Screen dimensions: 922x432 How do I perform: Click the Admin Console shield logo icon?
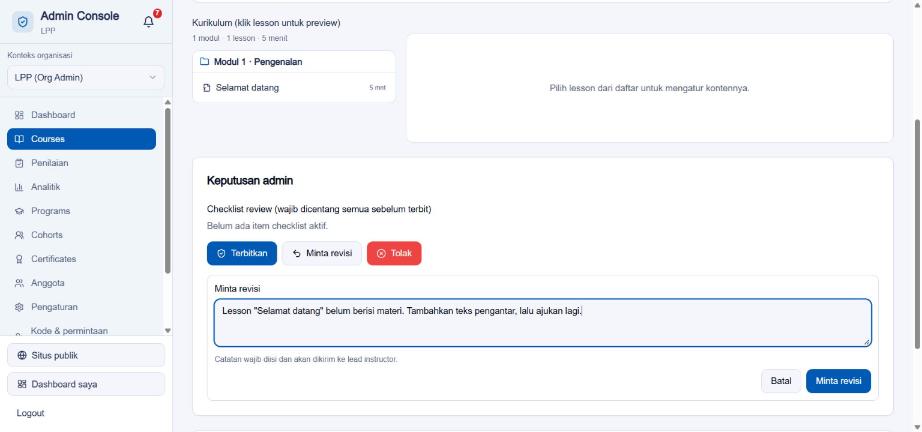(x=22, y=22)
